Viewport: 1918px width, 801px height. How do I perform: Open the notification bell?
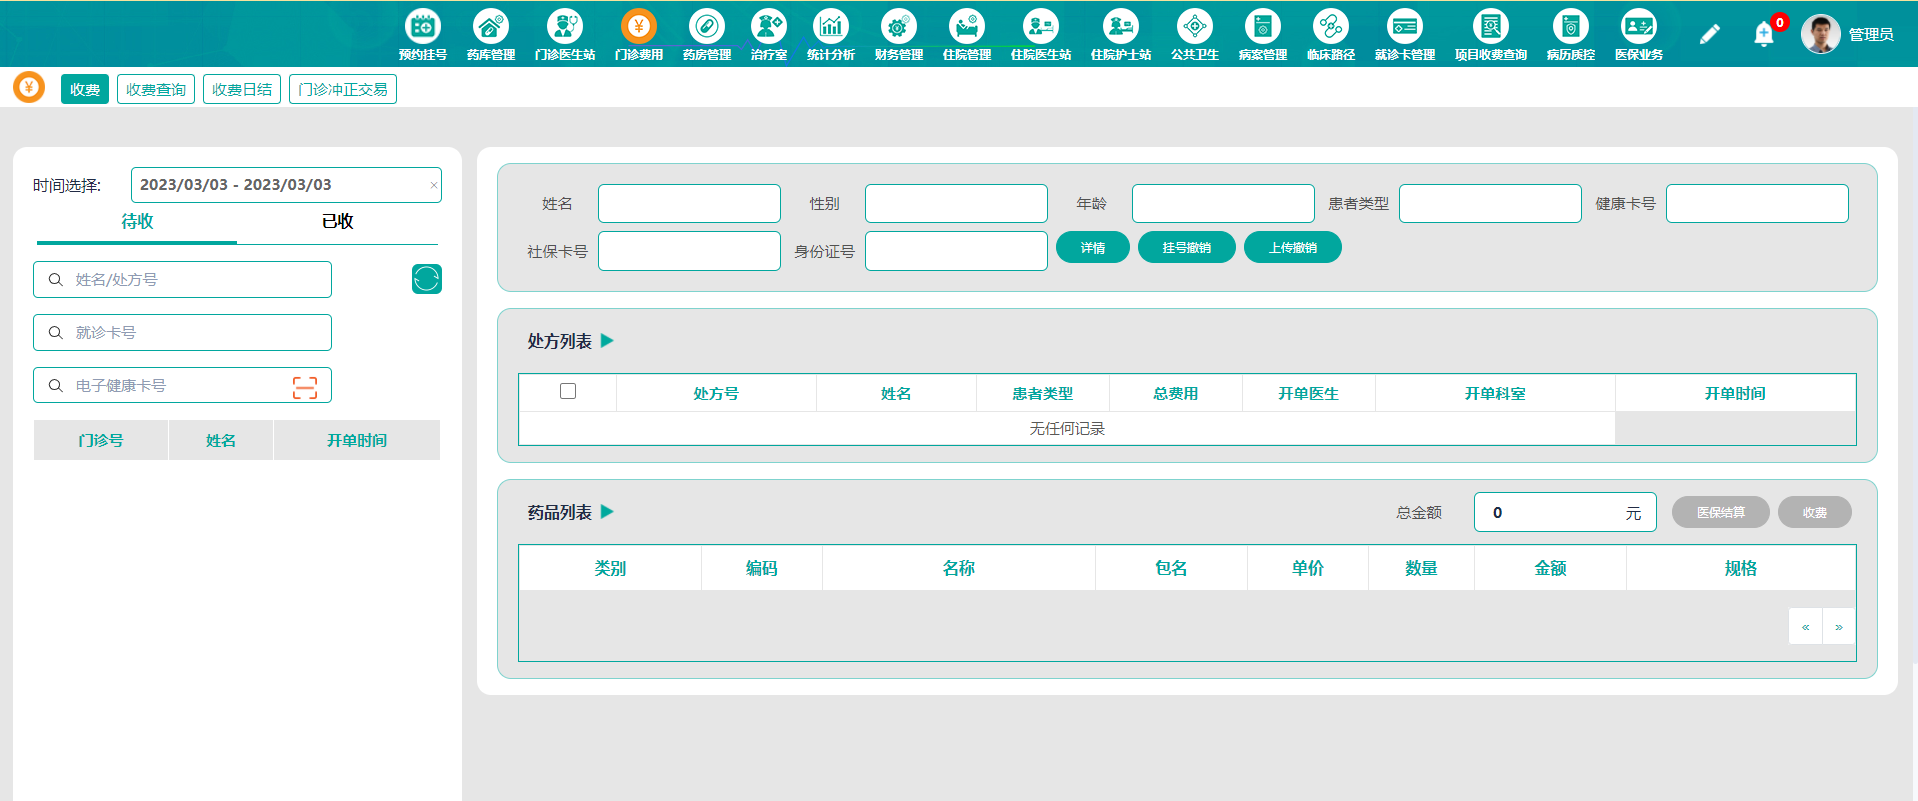coord(1764,35)
